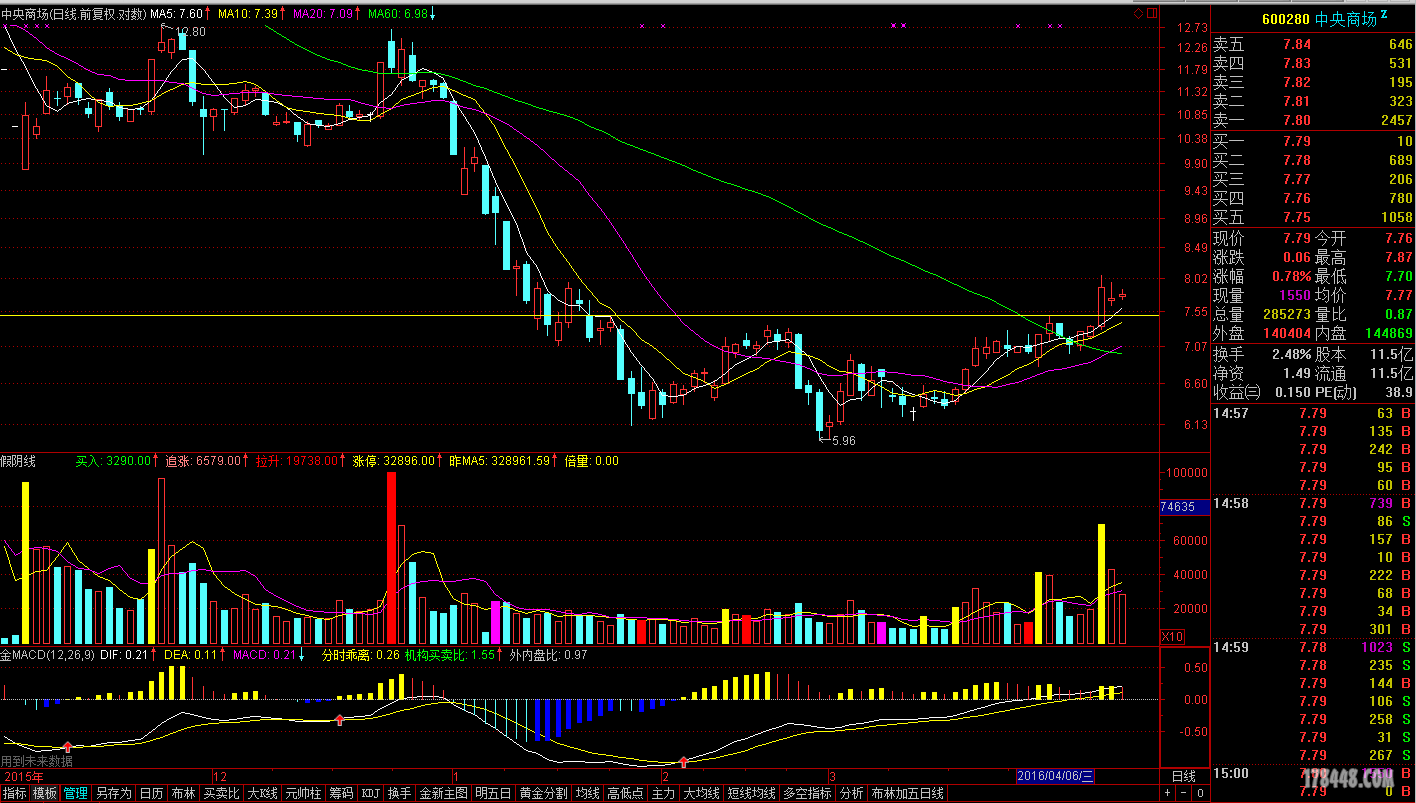The width and height of the screenshot is (1416, 803).
Task: Click the red diamond icon above the price axis
Action: click(x=1138, y=14)
